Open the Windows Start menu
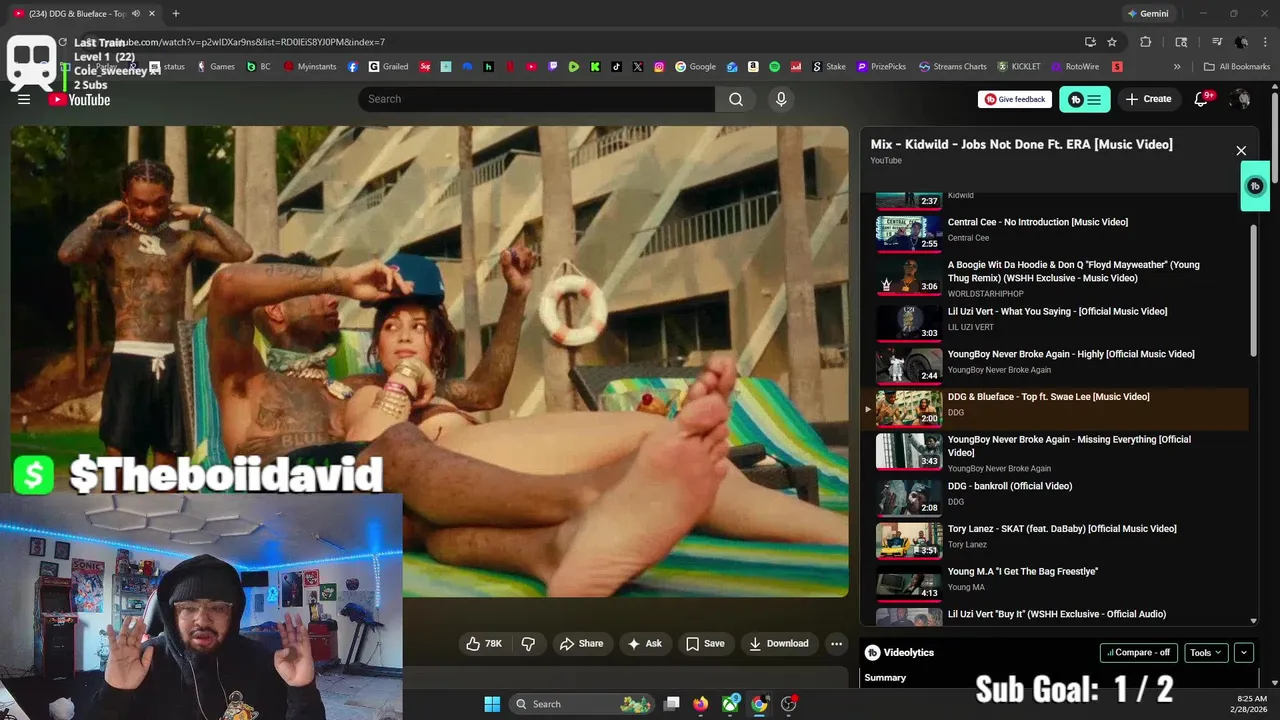Viewport: 1280px width, 720px height. [x=492, y=704]
